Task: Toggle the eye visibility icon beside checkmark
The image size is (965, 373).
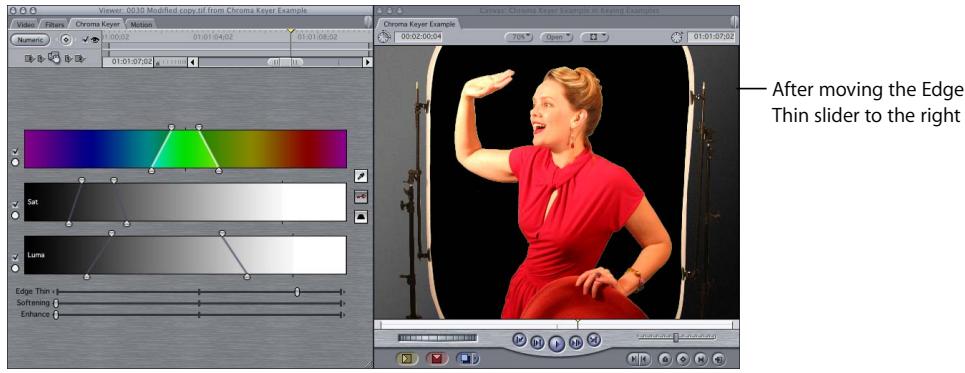Action: (95, 39)
